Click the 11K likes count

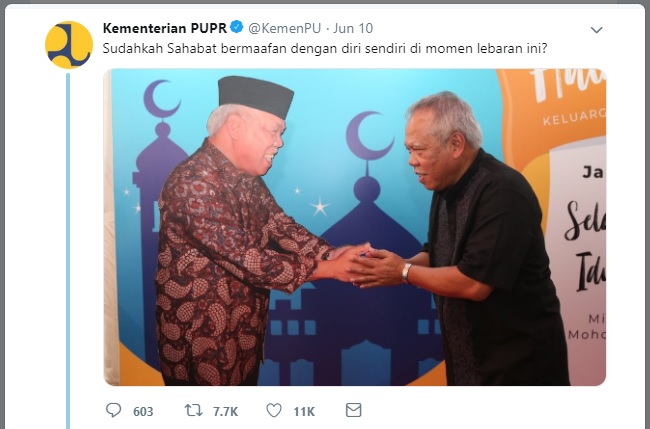304,412
